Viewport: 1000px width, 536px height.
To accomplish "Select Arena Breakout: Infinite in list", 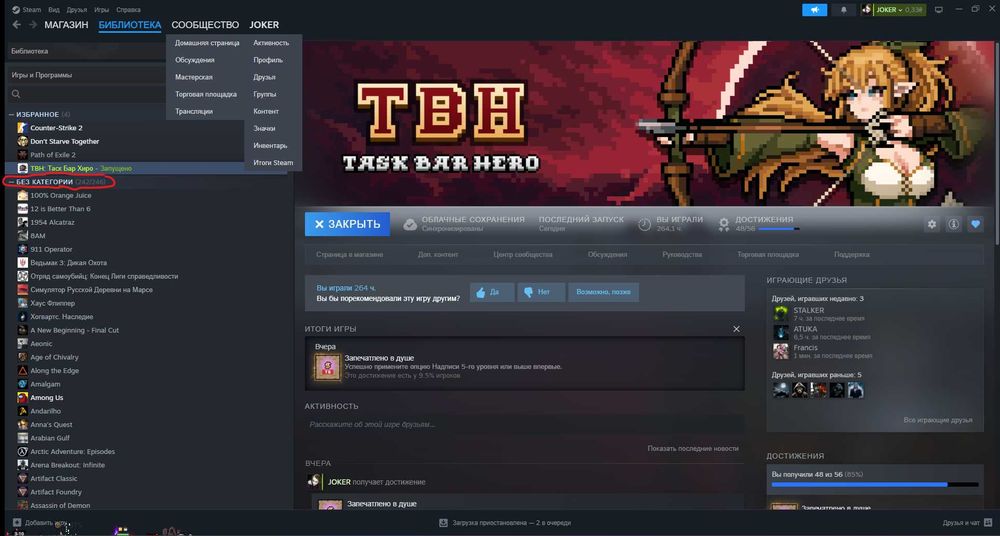I will (68, 465).
